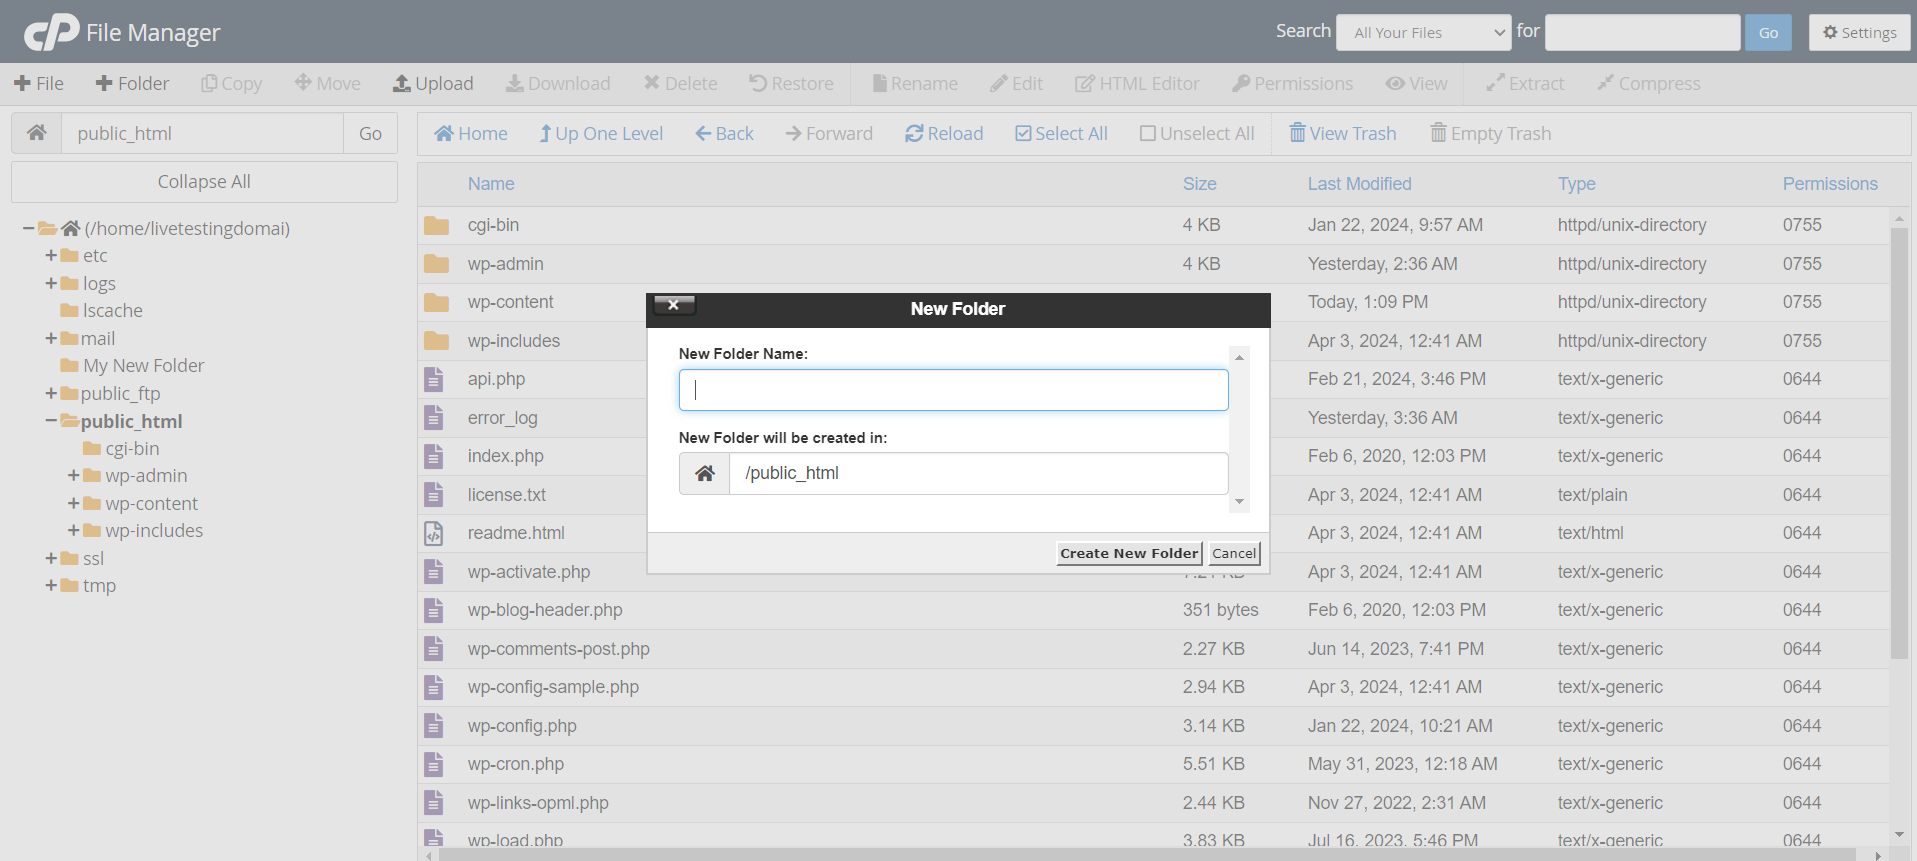Click the Go button next to the path
The height and width of the screenshot is (861, 1917).
coord(370,133)
